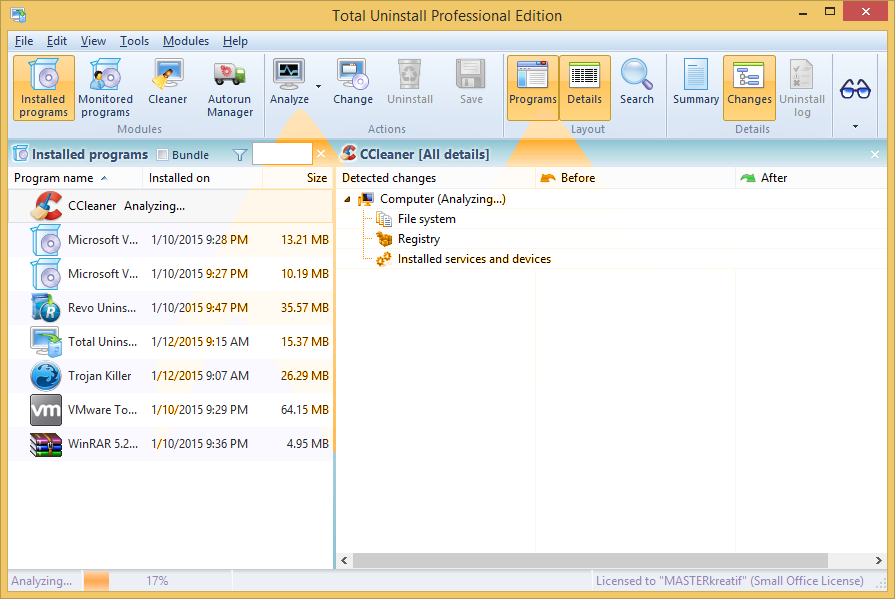Sort by the Installed on column
895x599 pixels.
(203, 178)
